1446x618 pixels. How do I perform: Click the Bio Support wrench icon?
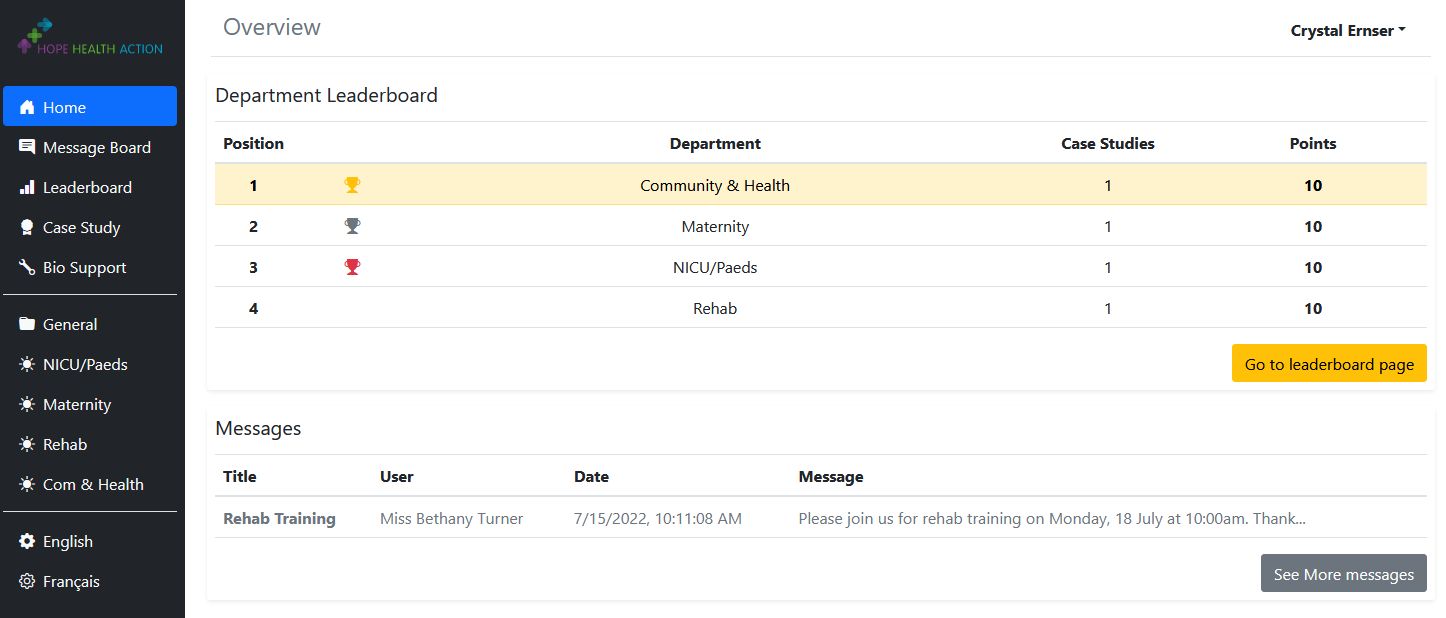(27, 267)
